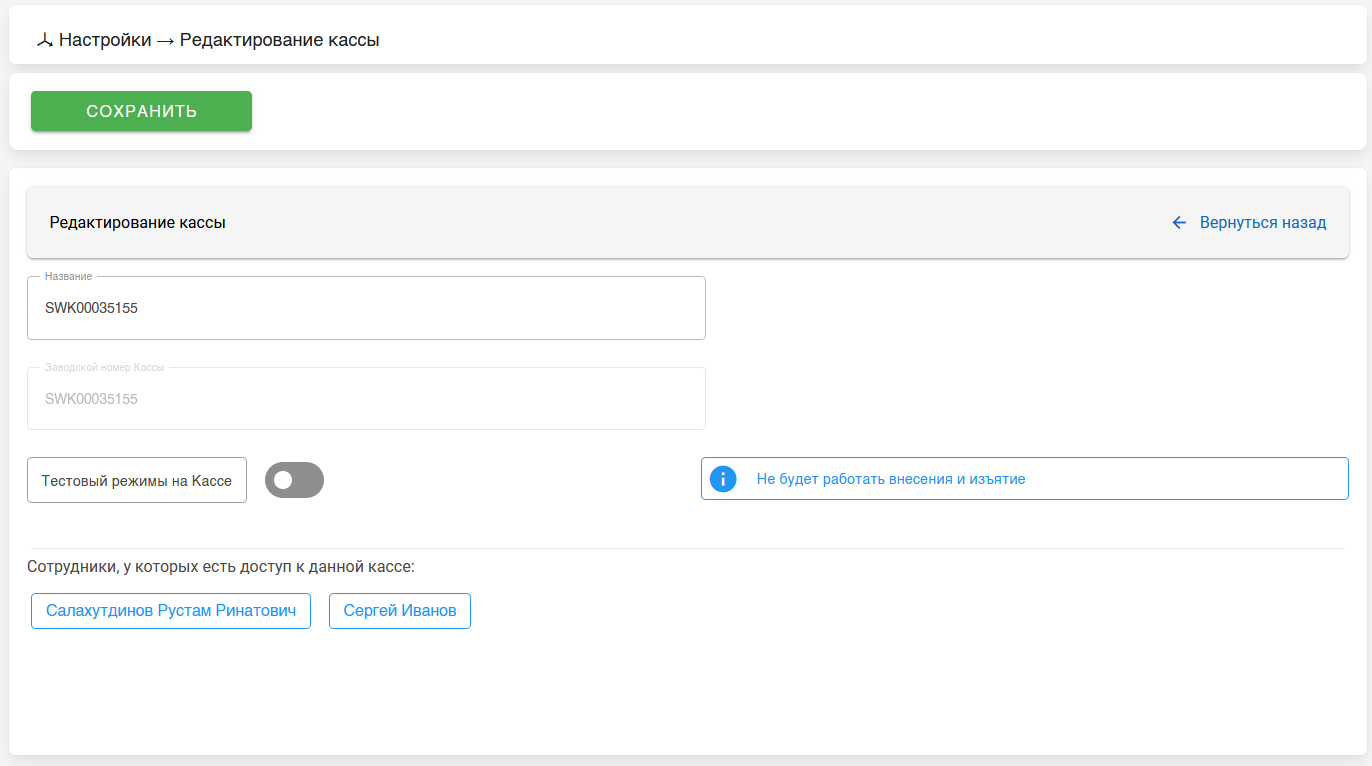The width and height of the screenshot is (1372, 766).
Task: Click the Название input field
Action: 366,308
